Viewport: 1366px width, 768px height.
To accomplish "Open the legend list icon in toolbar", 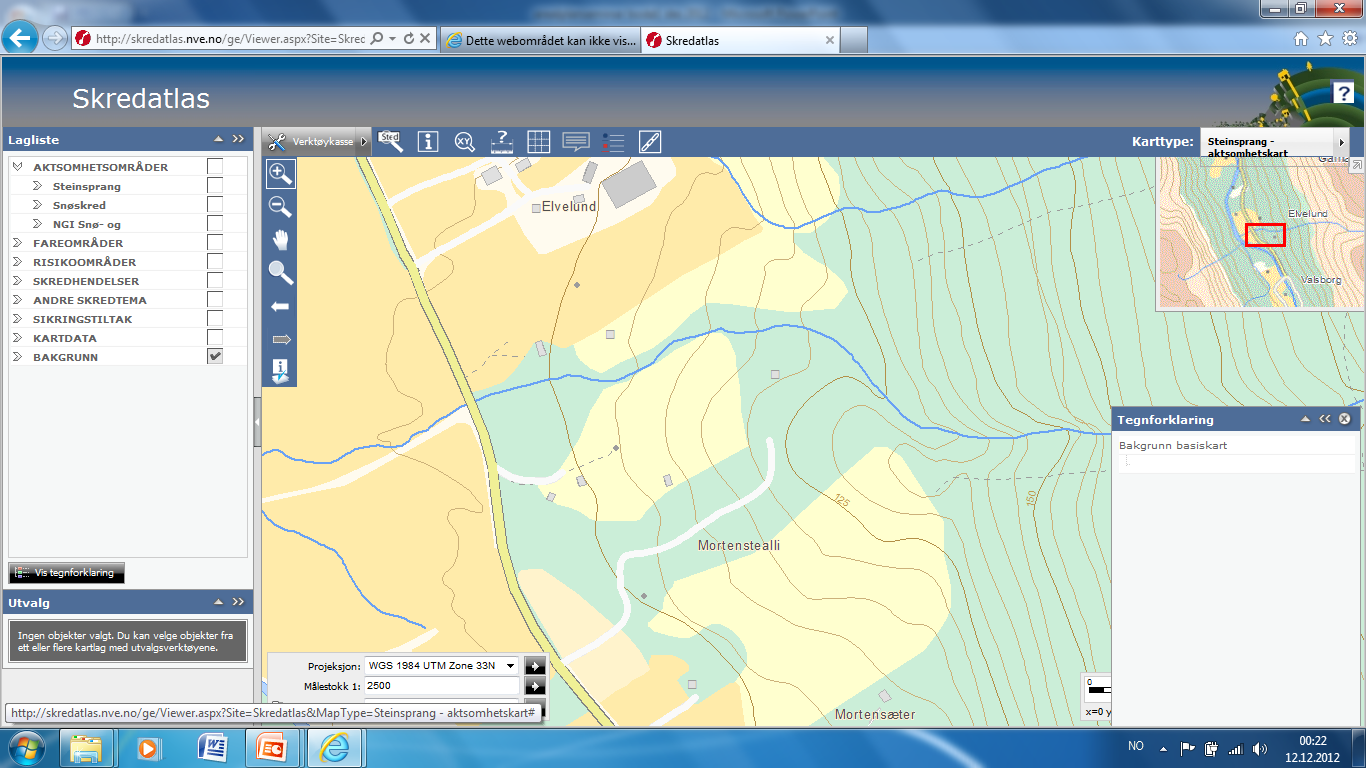I will (613, 142).
